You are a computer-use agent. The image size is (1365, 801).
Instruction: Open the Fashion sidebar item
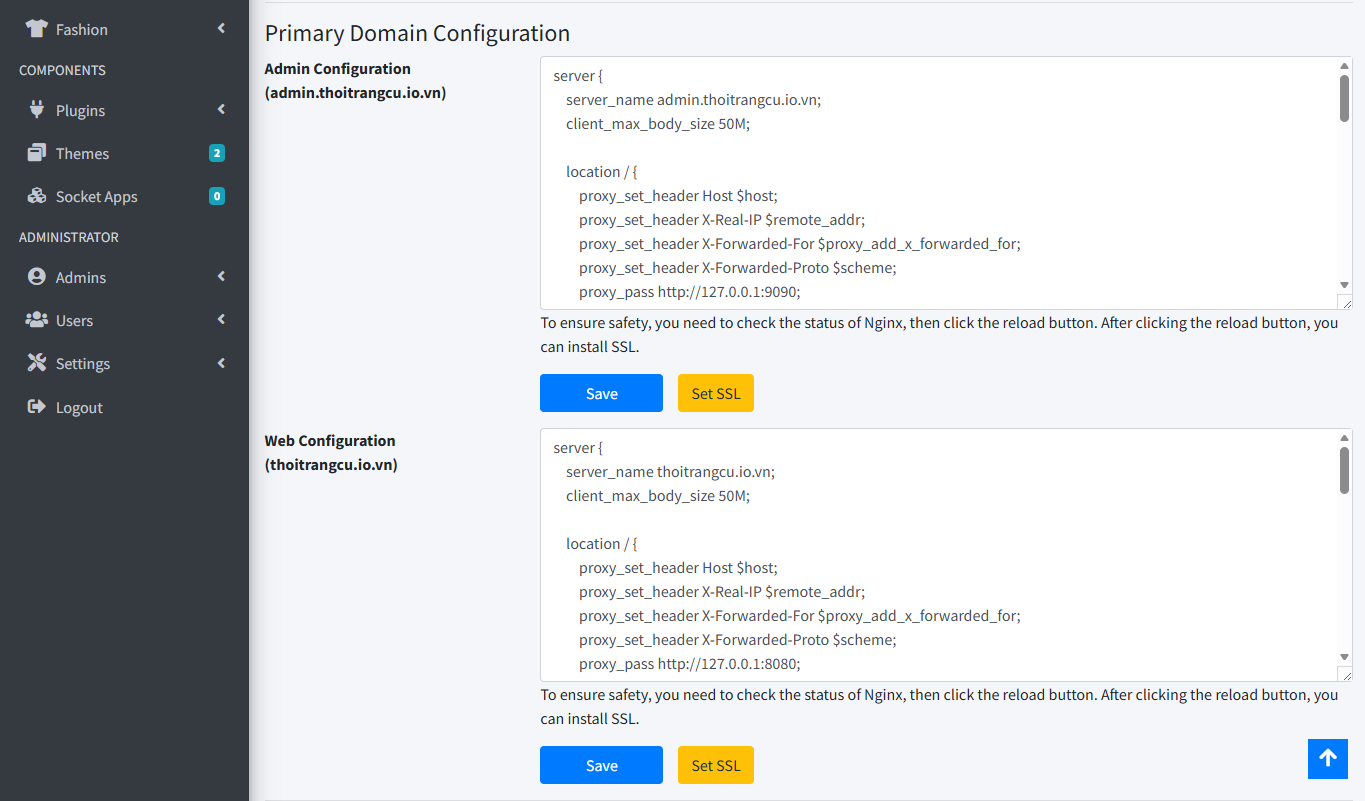124,29
